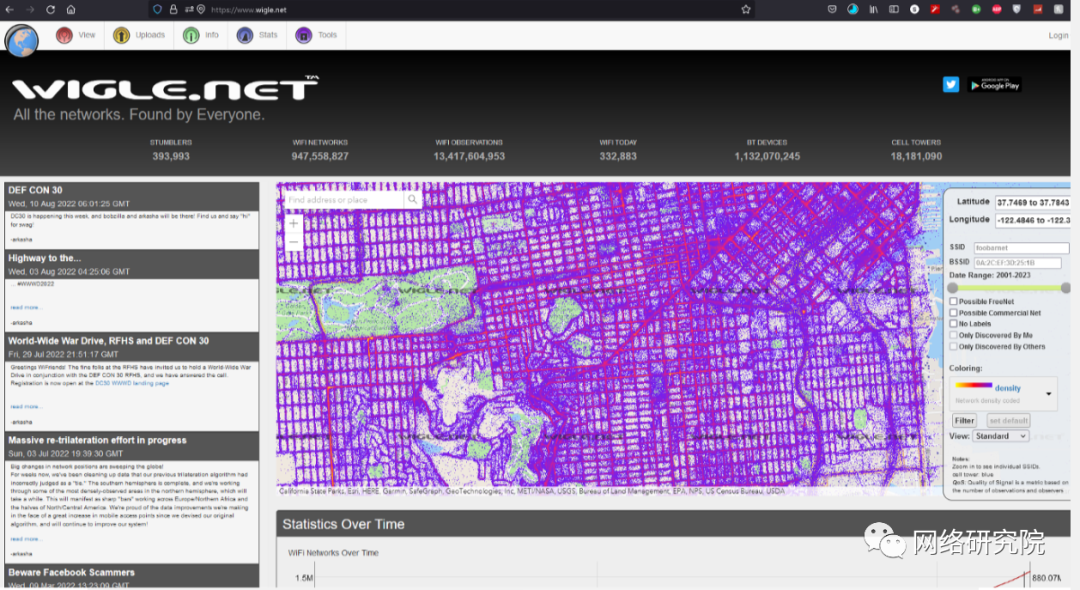Open the Pocket save icon
The width and height of the screenshot is (1080, 590).
point(832,10)
